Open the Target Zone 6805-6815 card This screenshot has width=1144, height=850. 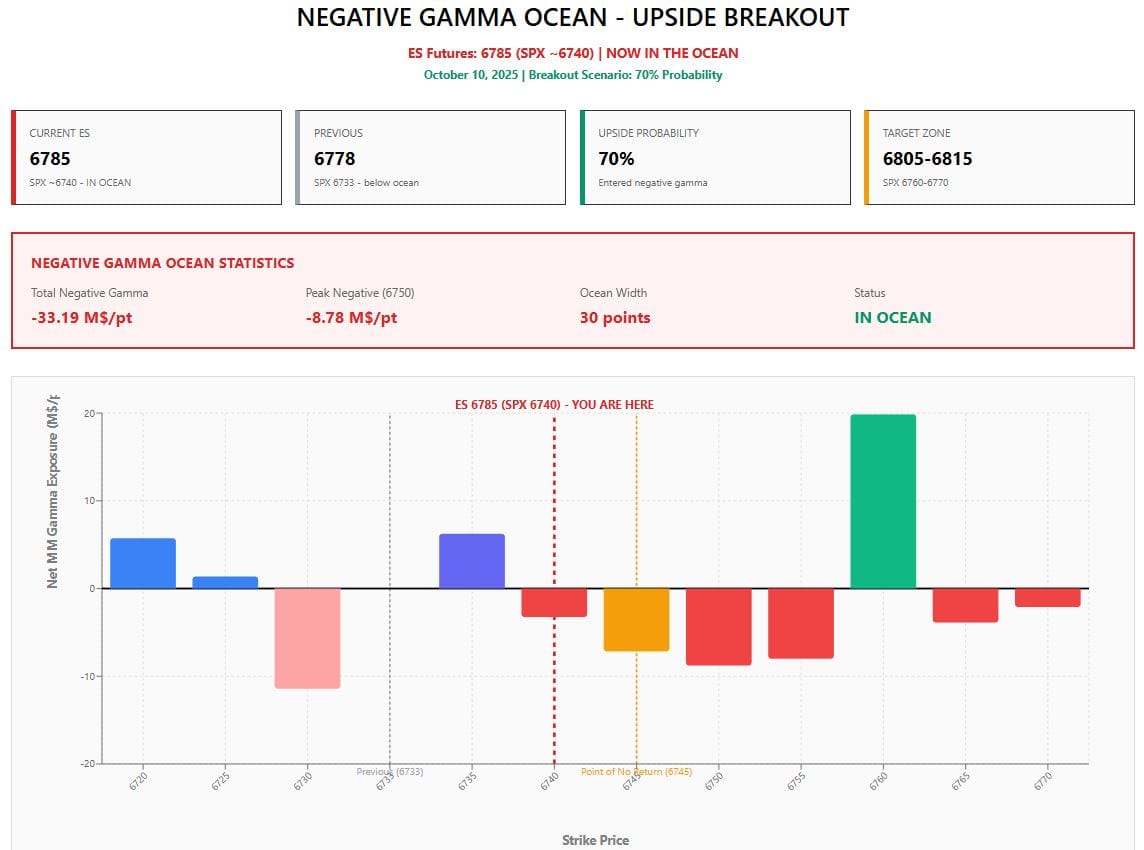point(999,158)
